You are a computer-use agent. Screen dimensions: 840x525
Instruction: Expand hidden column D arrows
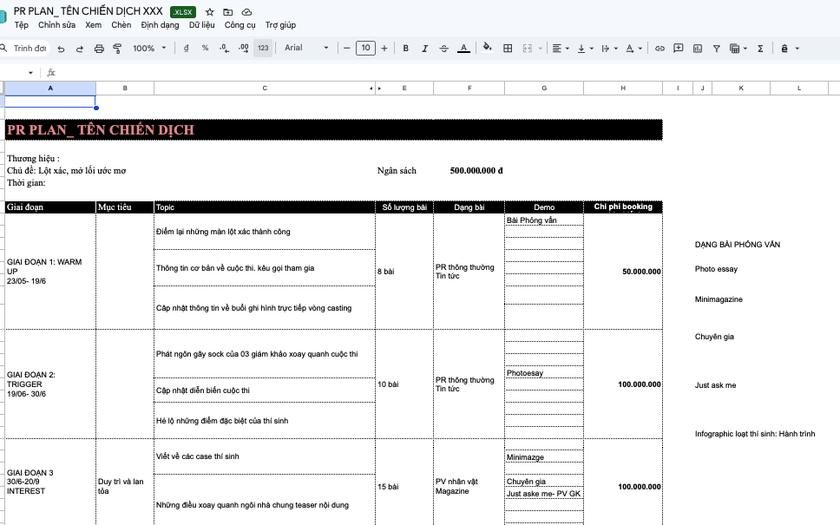(x=376, y=88)
